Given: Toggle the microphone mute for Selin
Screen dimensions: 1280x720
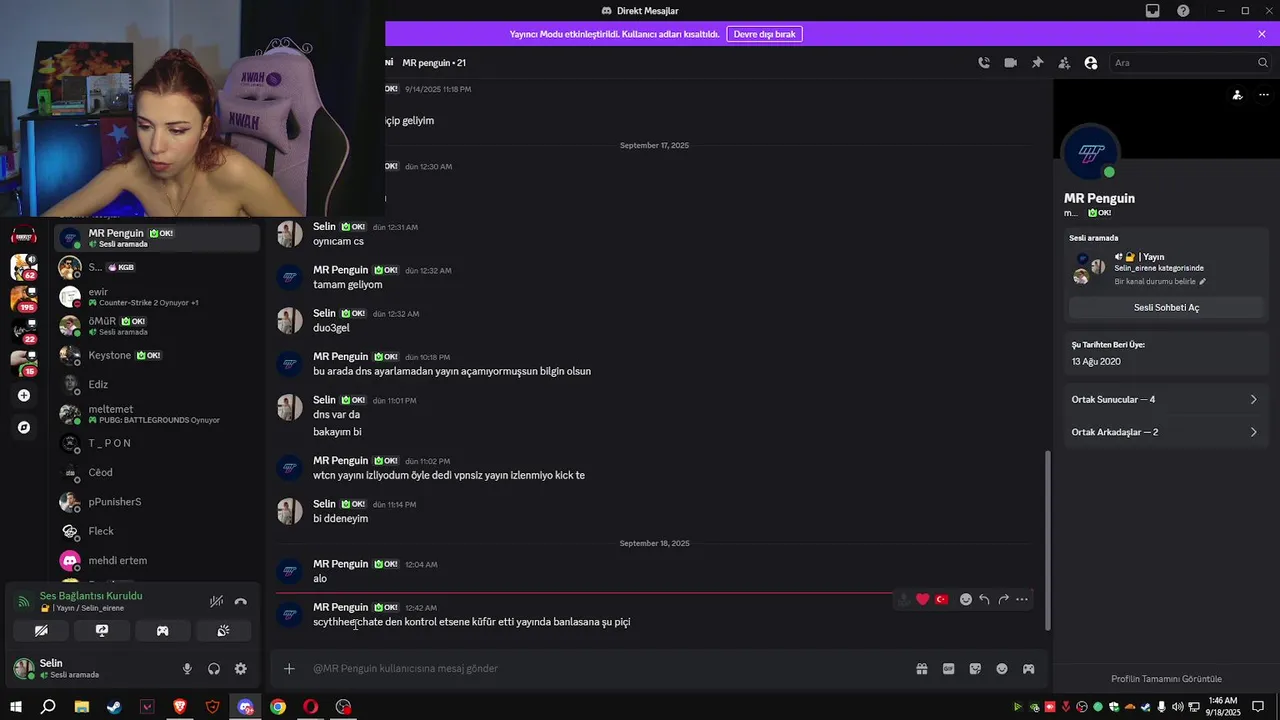Looking at the screenshot, I should [x=187, y=669].
